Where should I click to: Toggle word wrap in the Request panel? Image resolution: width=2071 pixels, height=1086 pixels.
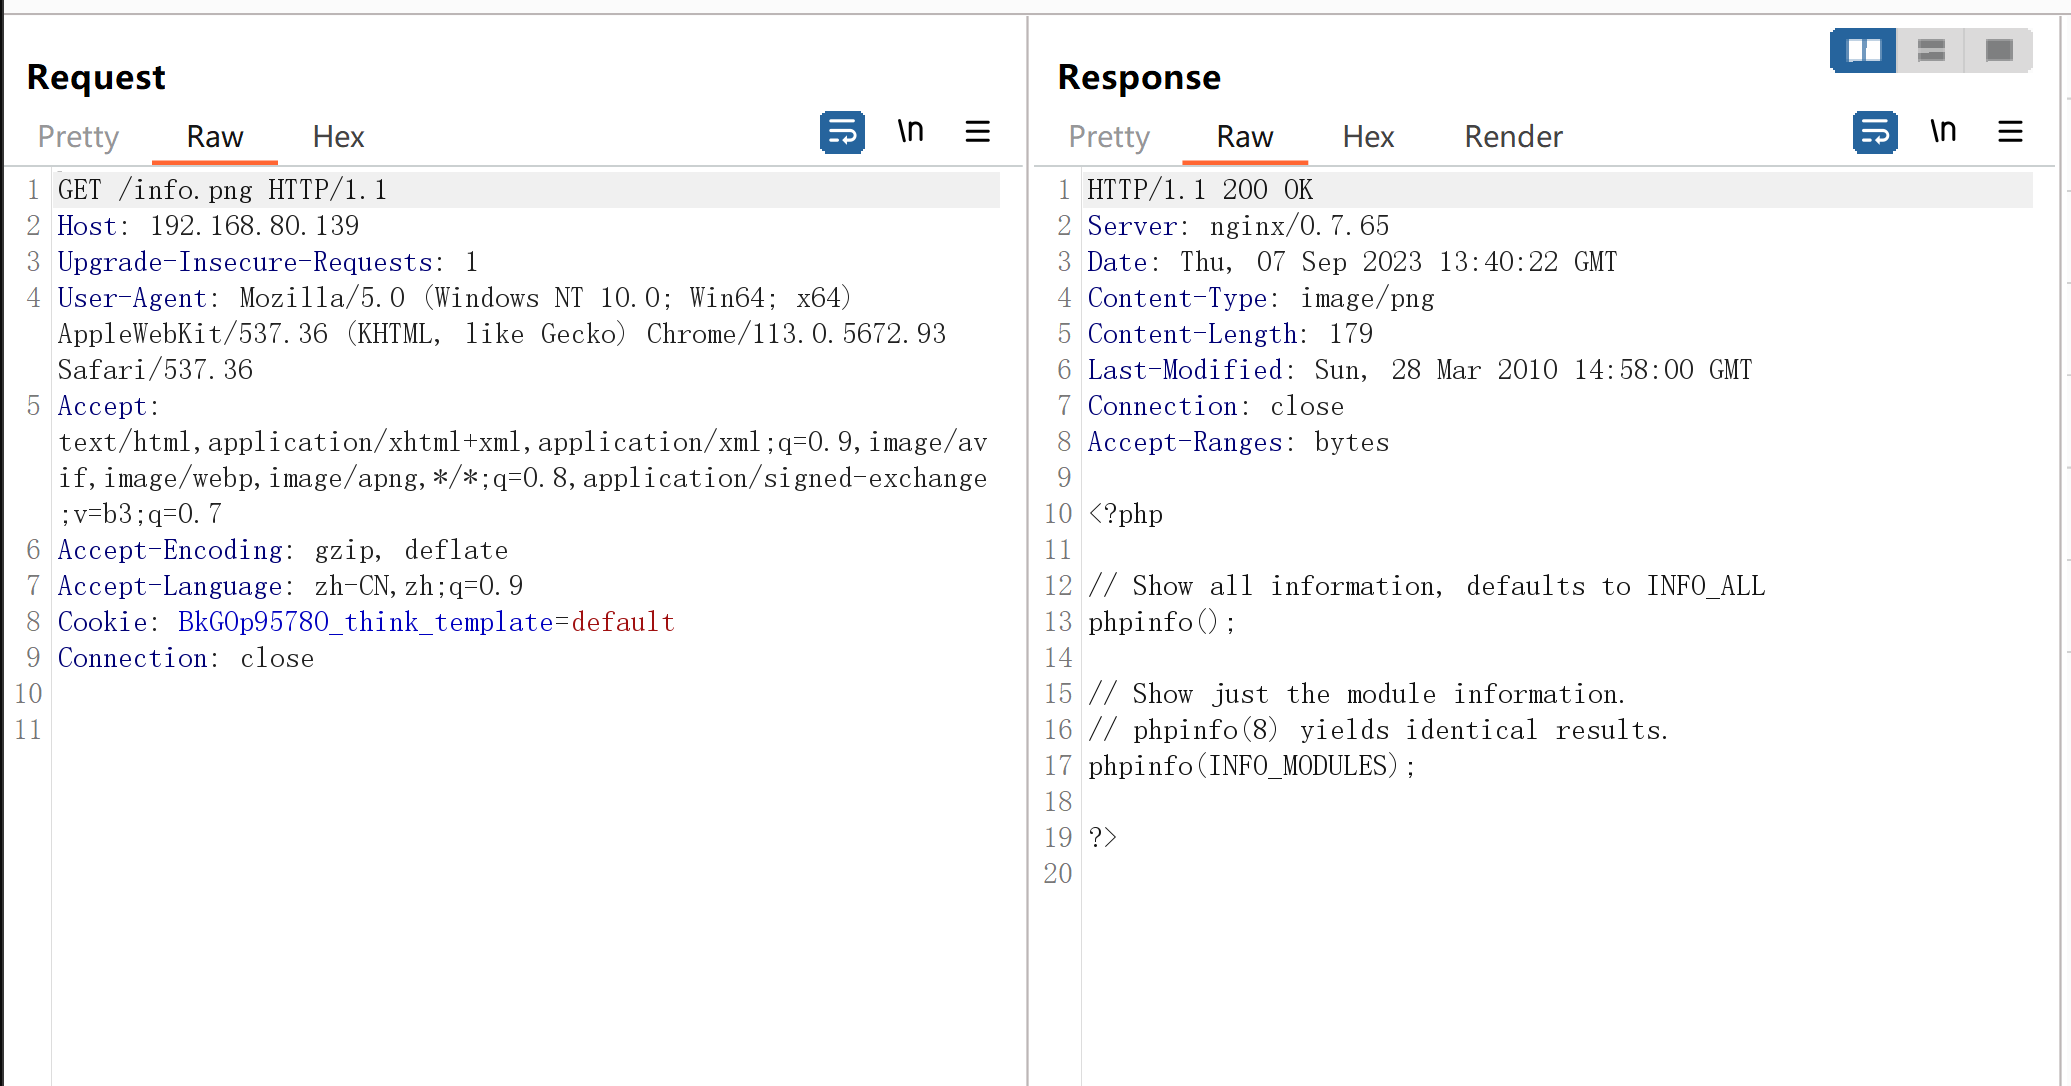click(x=842, y=132)
